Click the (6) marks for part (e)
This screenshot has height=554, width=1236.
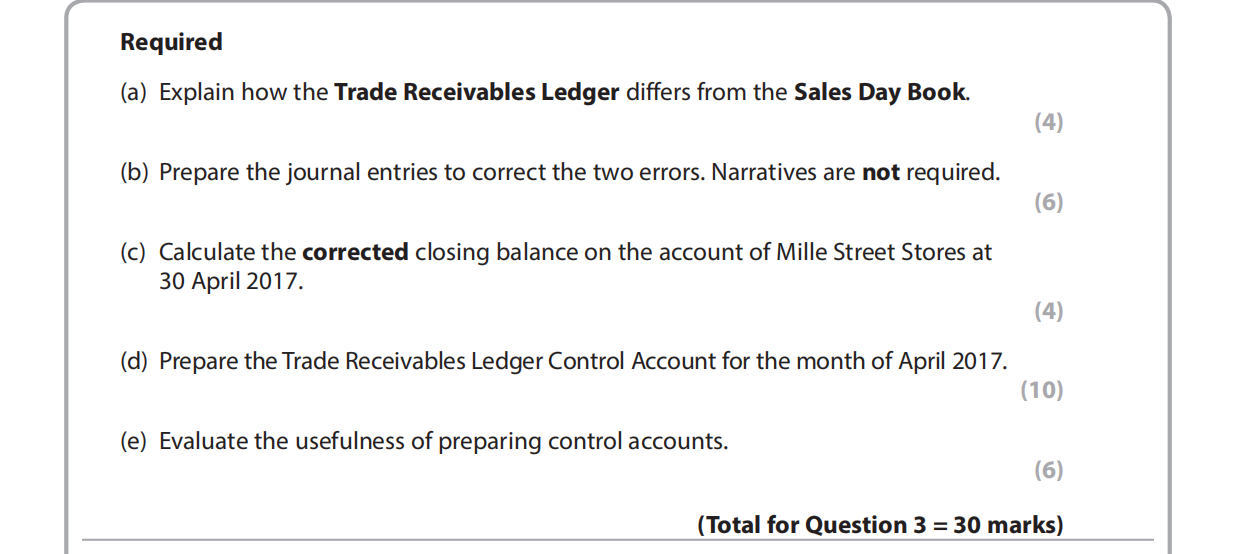click(1048, 471)
